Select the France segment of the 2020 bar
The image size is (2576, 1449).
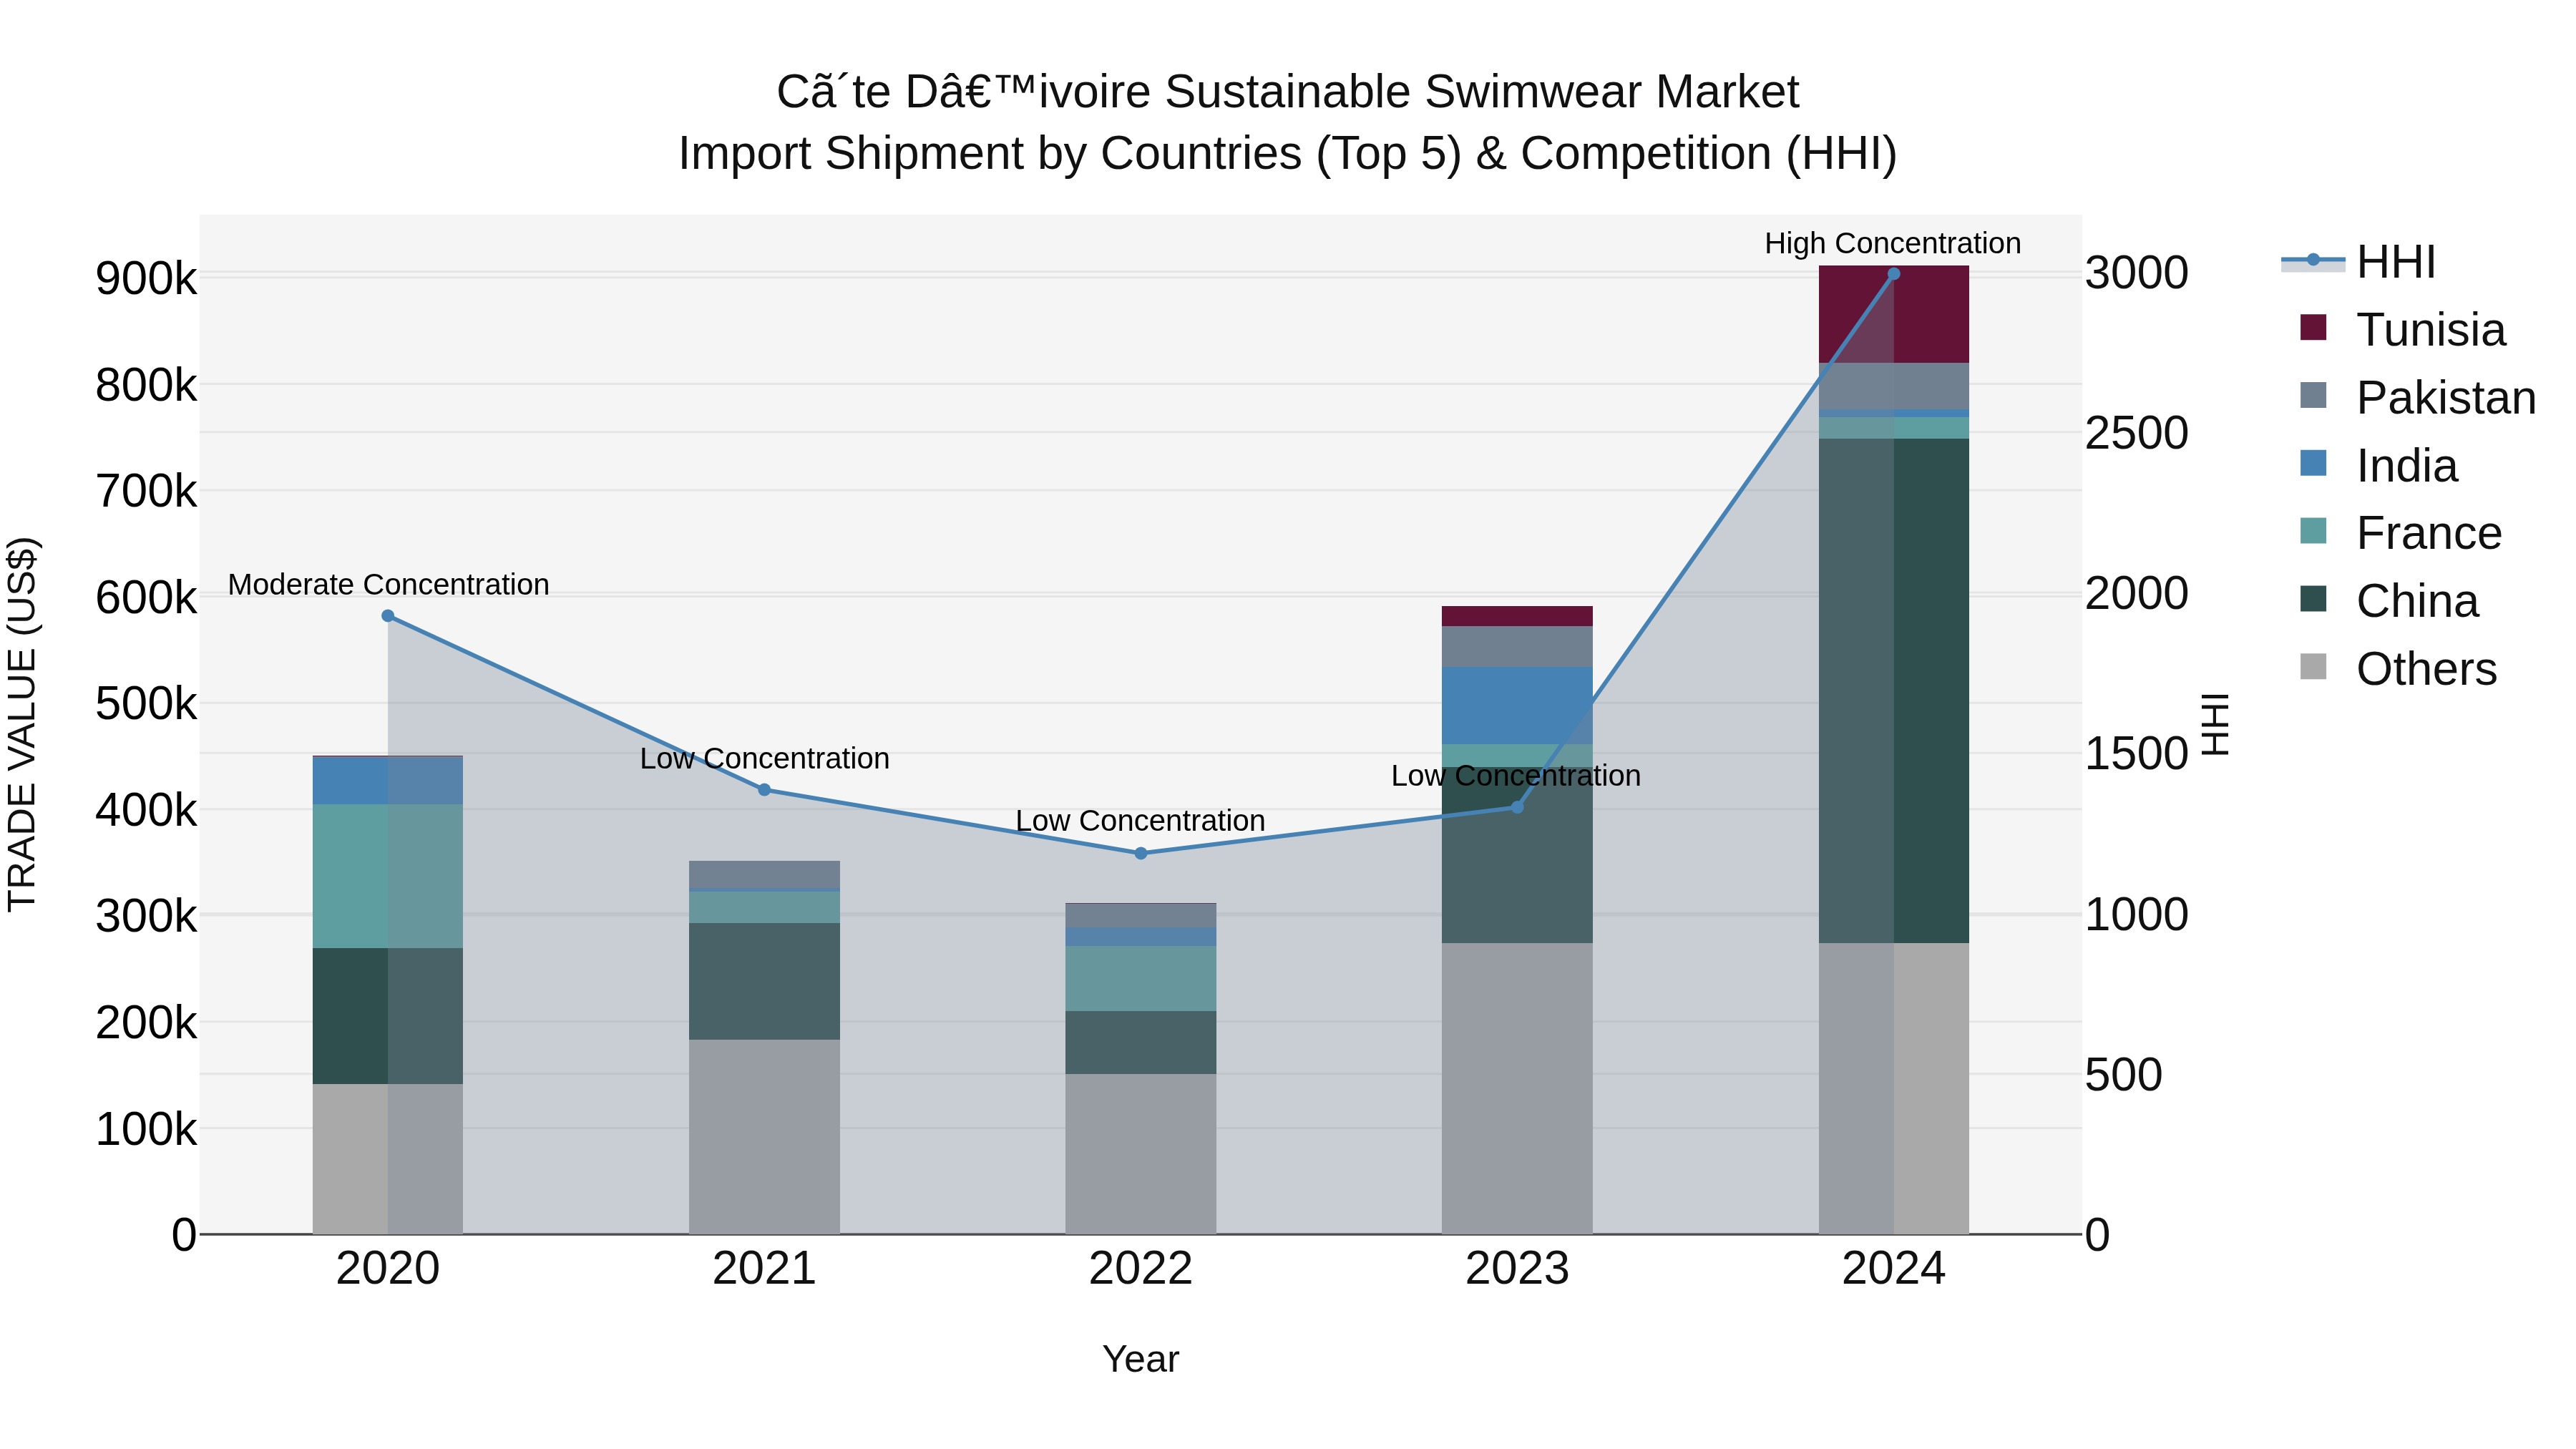(x=388, y=877)
